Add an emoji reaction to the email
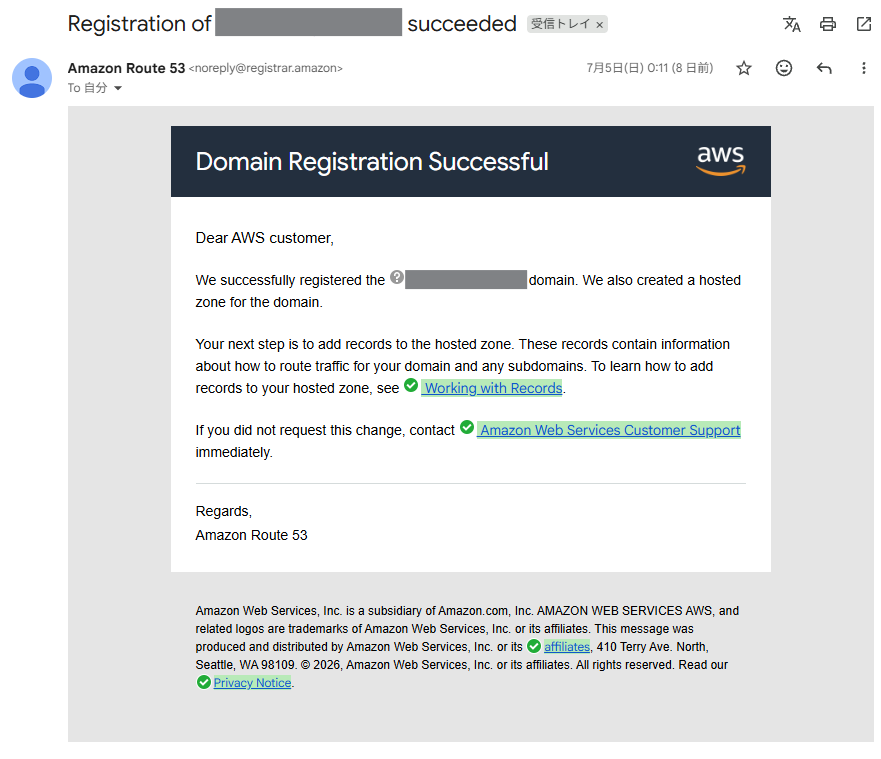This screenshot has width=881, height=759. [x=784, y=68]
